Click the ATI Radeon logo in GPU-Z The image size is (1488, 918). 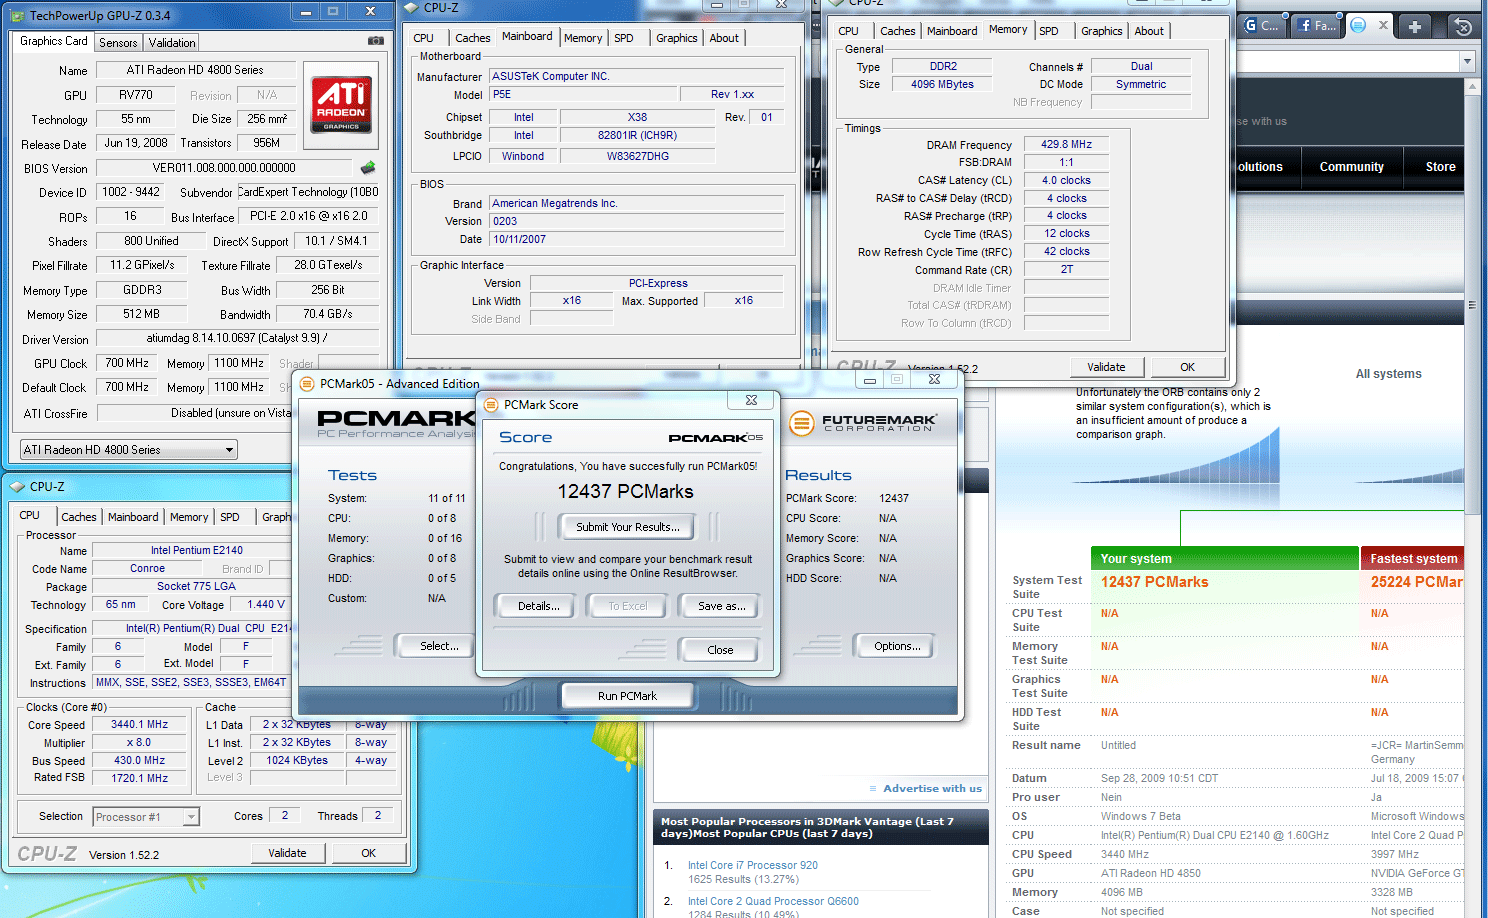click(x=341, y=104)
